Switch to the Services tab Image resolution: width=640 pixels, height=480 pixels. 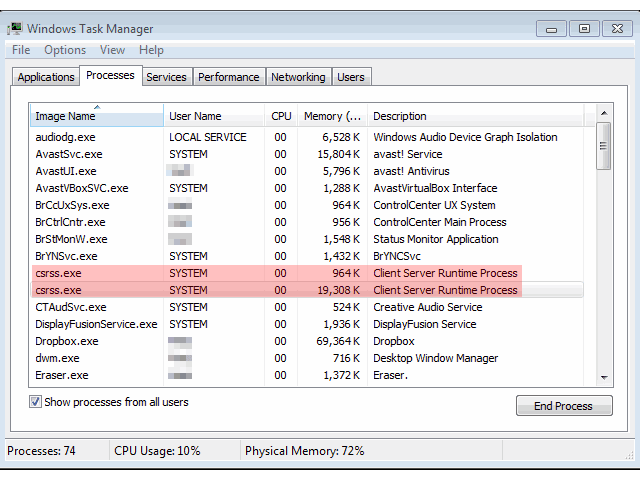coord(166,77)
